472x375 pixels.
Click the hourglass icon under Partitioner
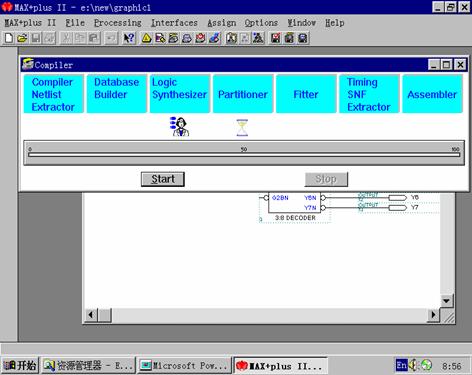(x=242, y=127)
